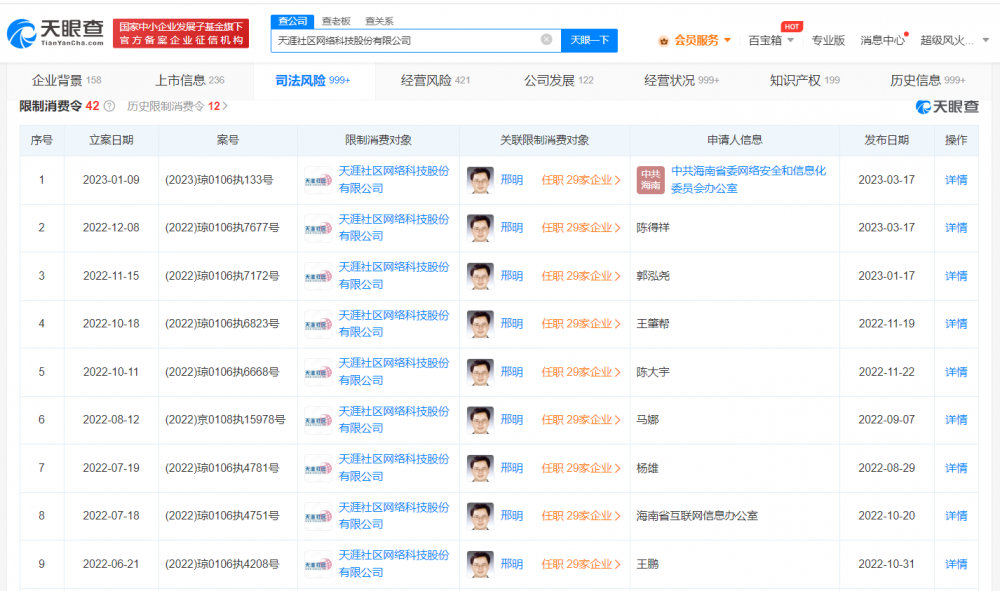Open the 司法风险 999+ tab
Image resolution: width=1000 pixels, height=591 pixels.
point(312,80)
